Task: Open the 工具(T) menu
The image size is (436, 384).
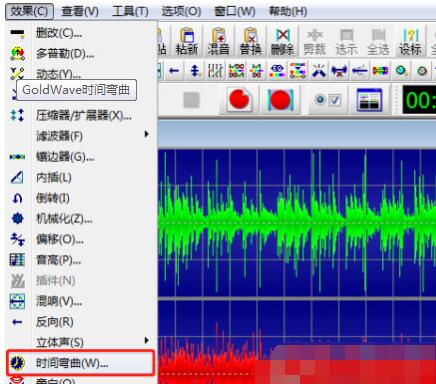Action: coord(130,11)
